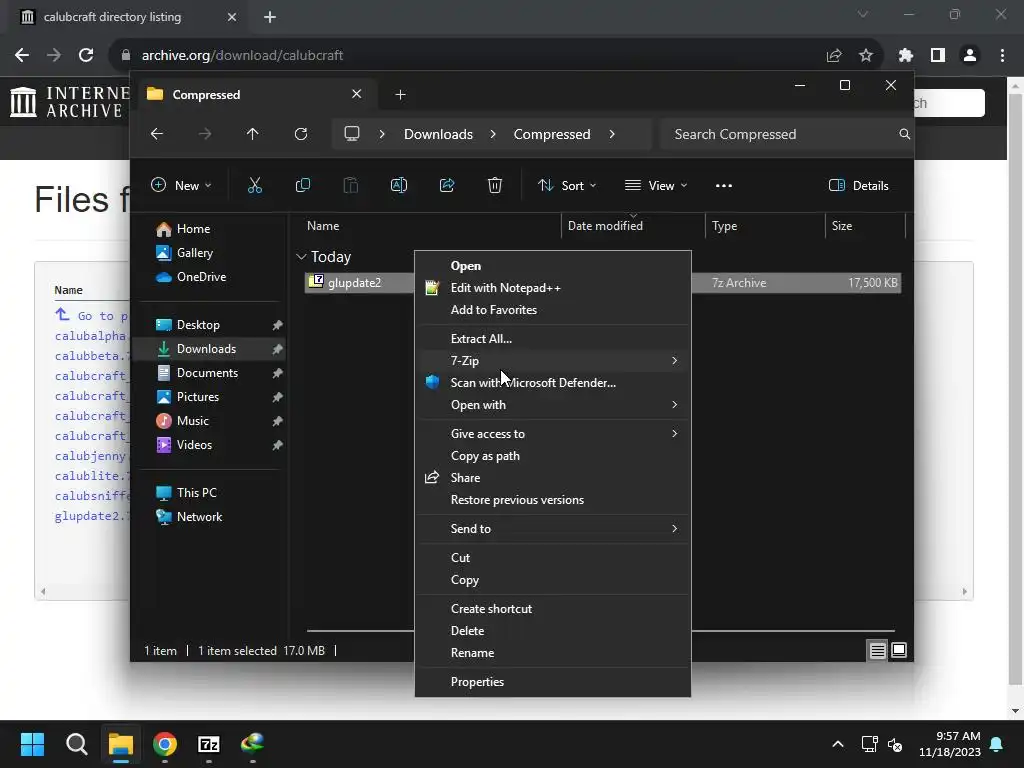Open Chrome profile avatar
This screenshot has width=1024, height=768.
point(970,56)
